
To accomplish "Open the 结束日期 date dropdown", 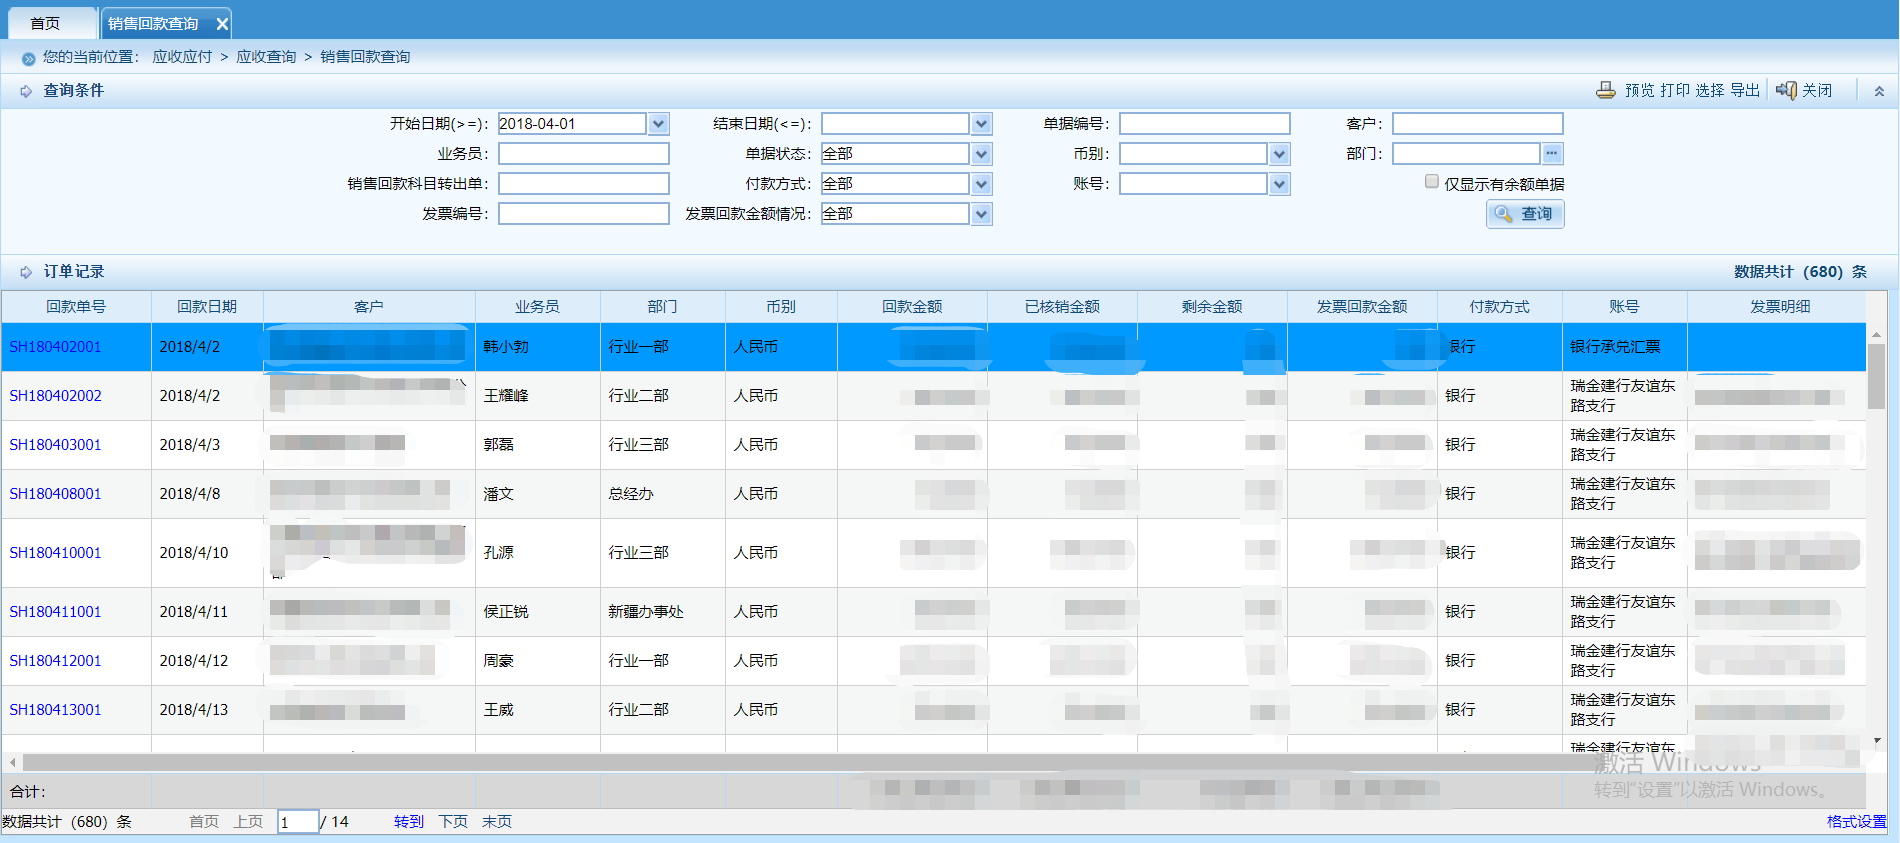I will [x=981, y=124].
